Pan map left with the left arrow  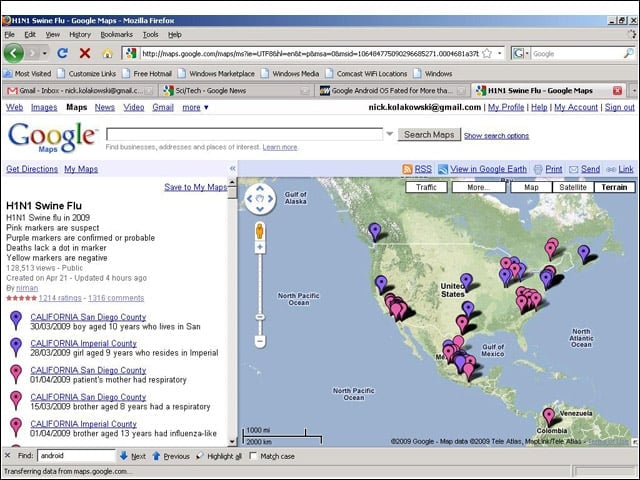tap(250, 199)
